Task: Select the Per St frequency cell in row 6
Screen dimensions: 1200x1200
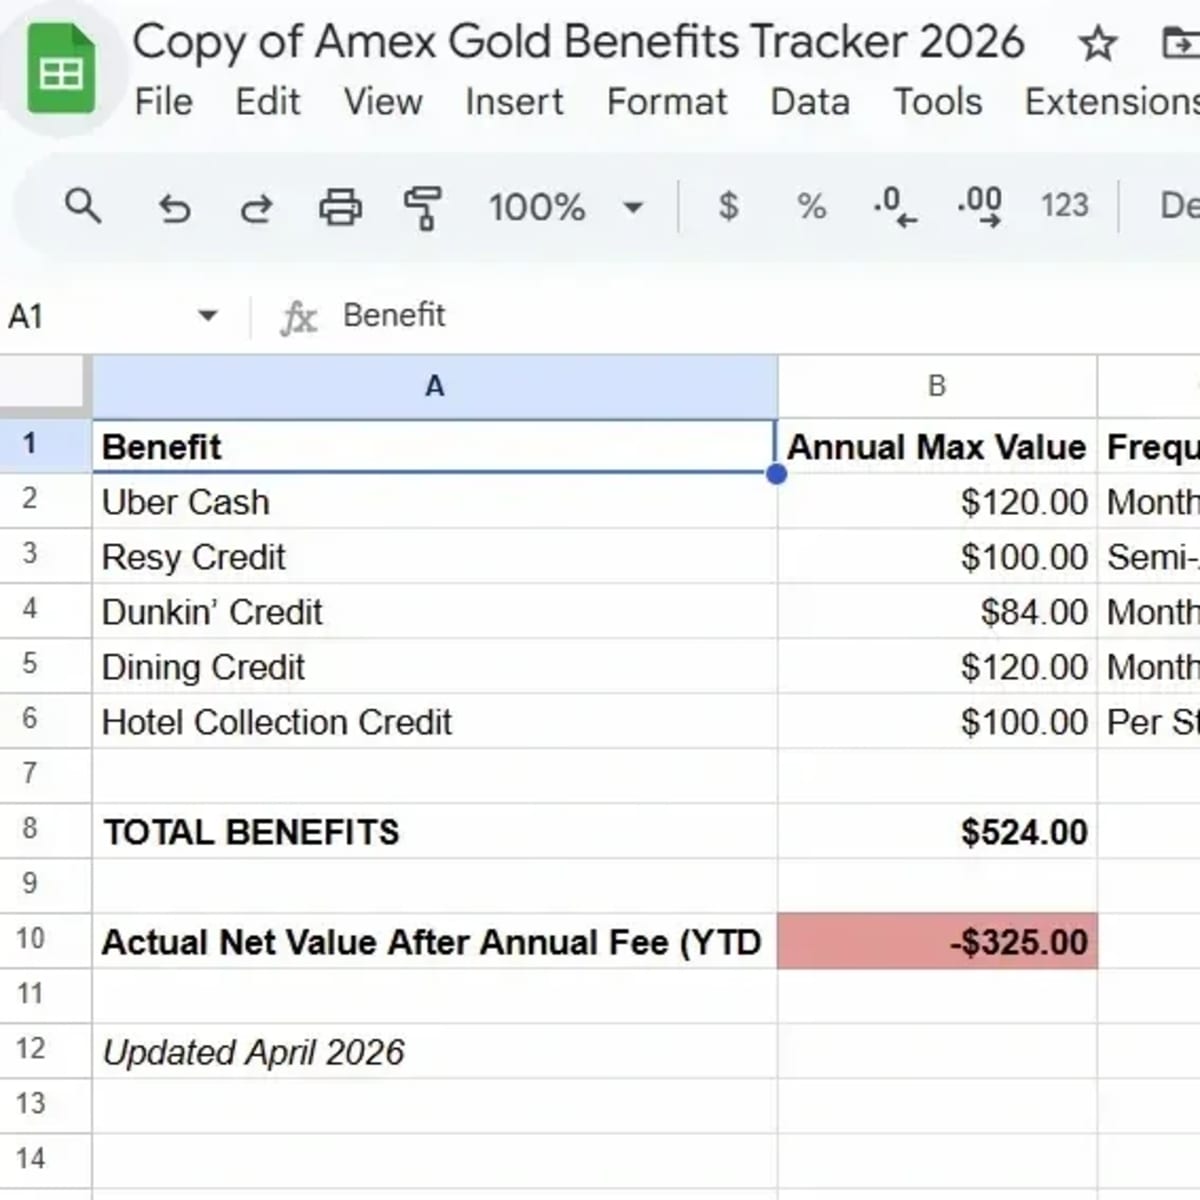Action: (1149, 721)
